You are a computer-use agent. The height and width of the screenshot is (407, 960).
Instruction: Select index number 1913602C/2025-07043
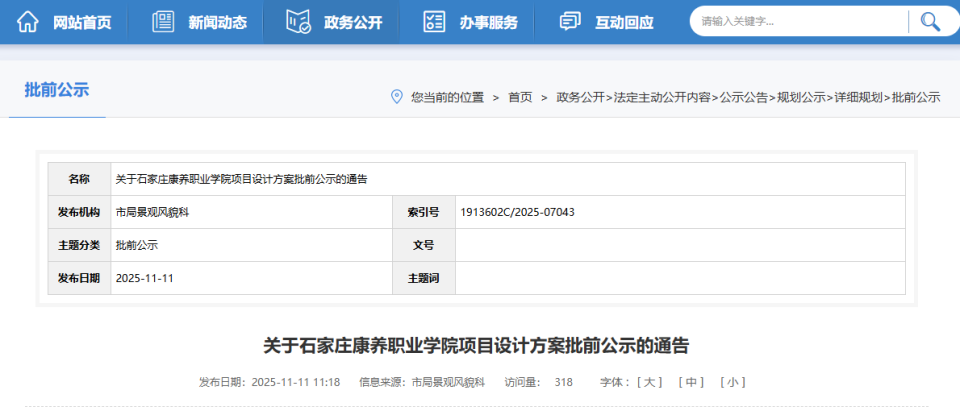(517, 212)
